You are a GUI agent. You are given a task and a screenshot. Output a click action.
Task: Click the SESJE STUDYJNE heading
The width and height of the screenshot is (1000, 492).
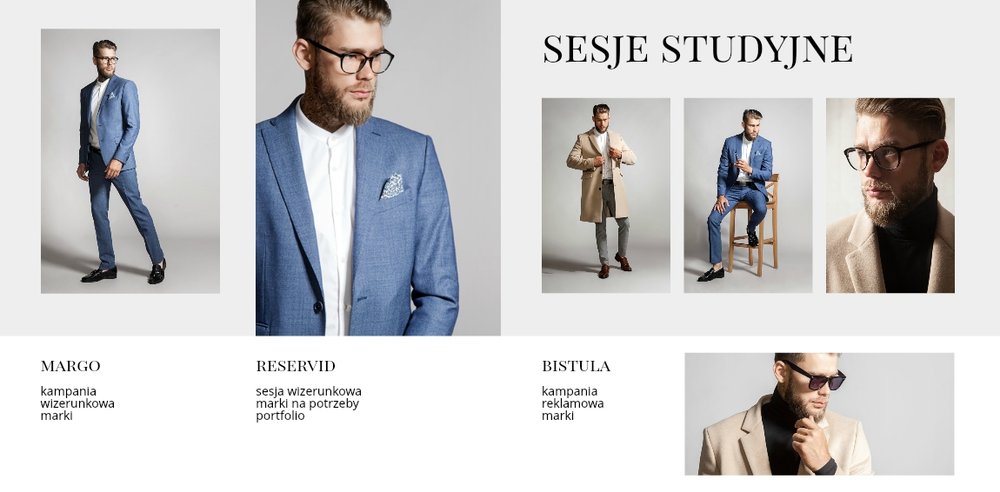697,50
